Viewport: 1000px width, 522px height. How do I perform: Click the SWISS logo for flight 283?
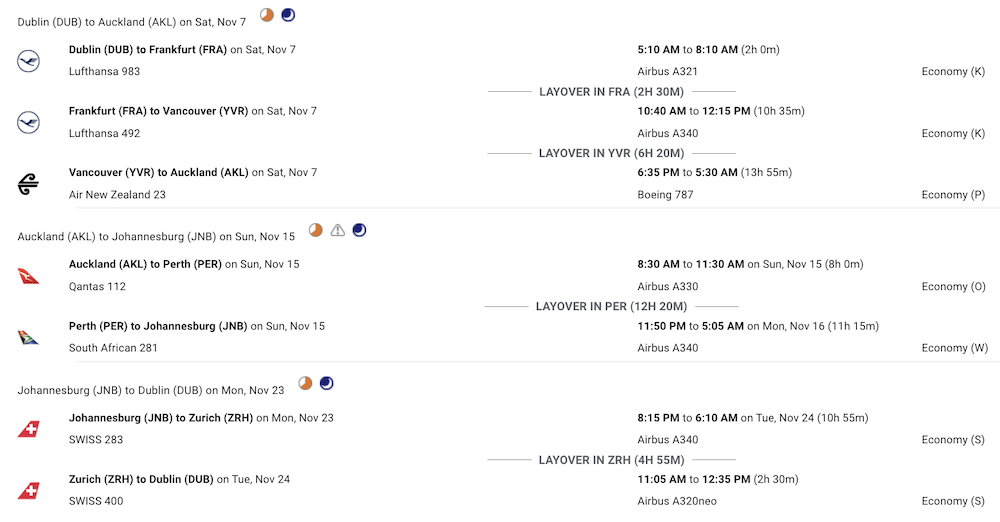pos(28,429)
